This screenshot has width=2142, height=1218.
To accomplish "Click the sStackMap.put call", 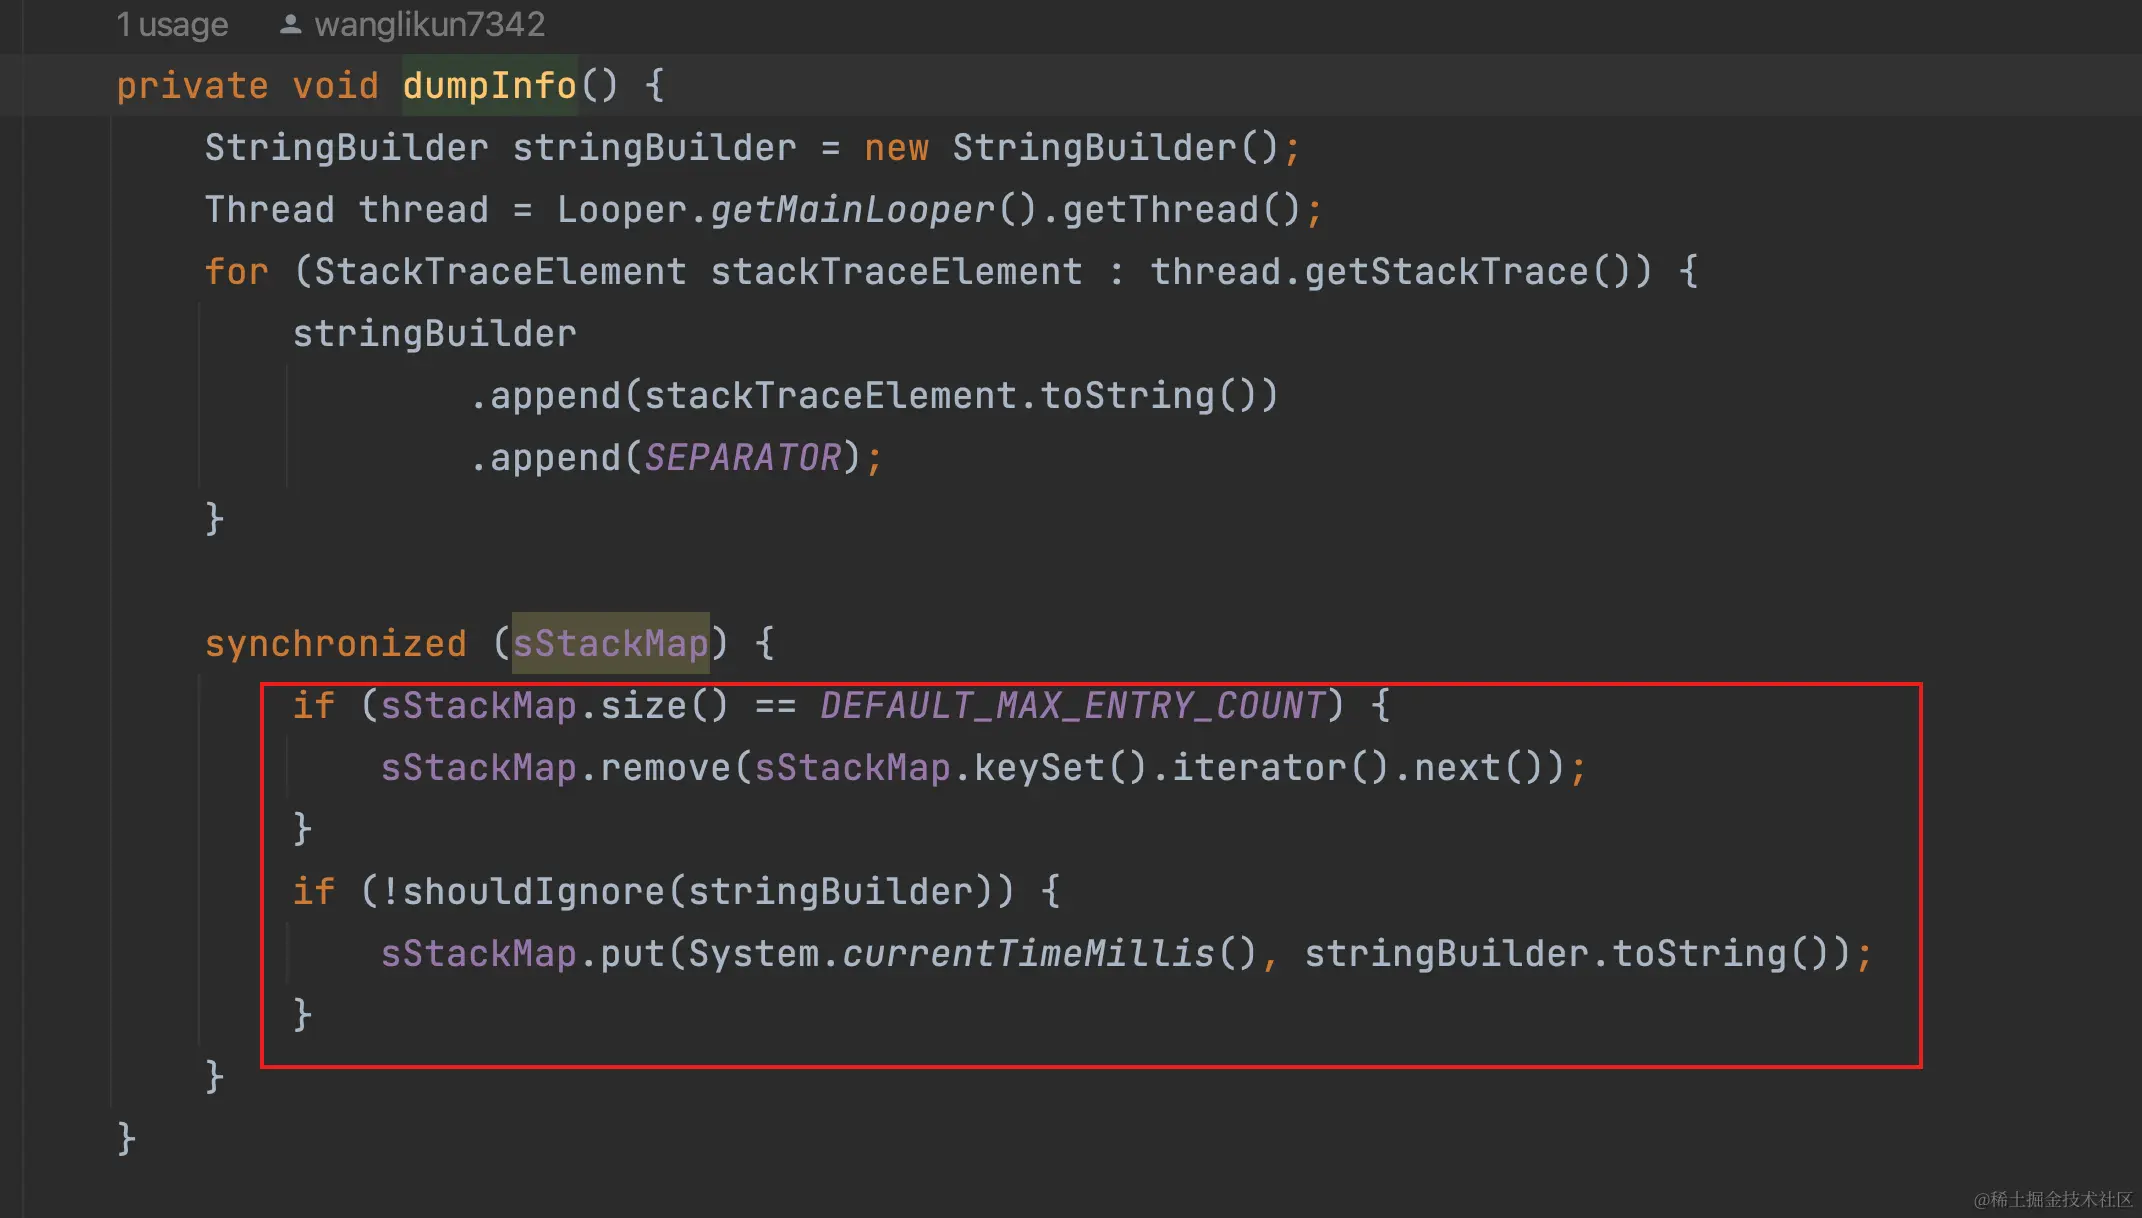I will [x=632, y=953].
